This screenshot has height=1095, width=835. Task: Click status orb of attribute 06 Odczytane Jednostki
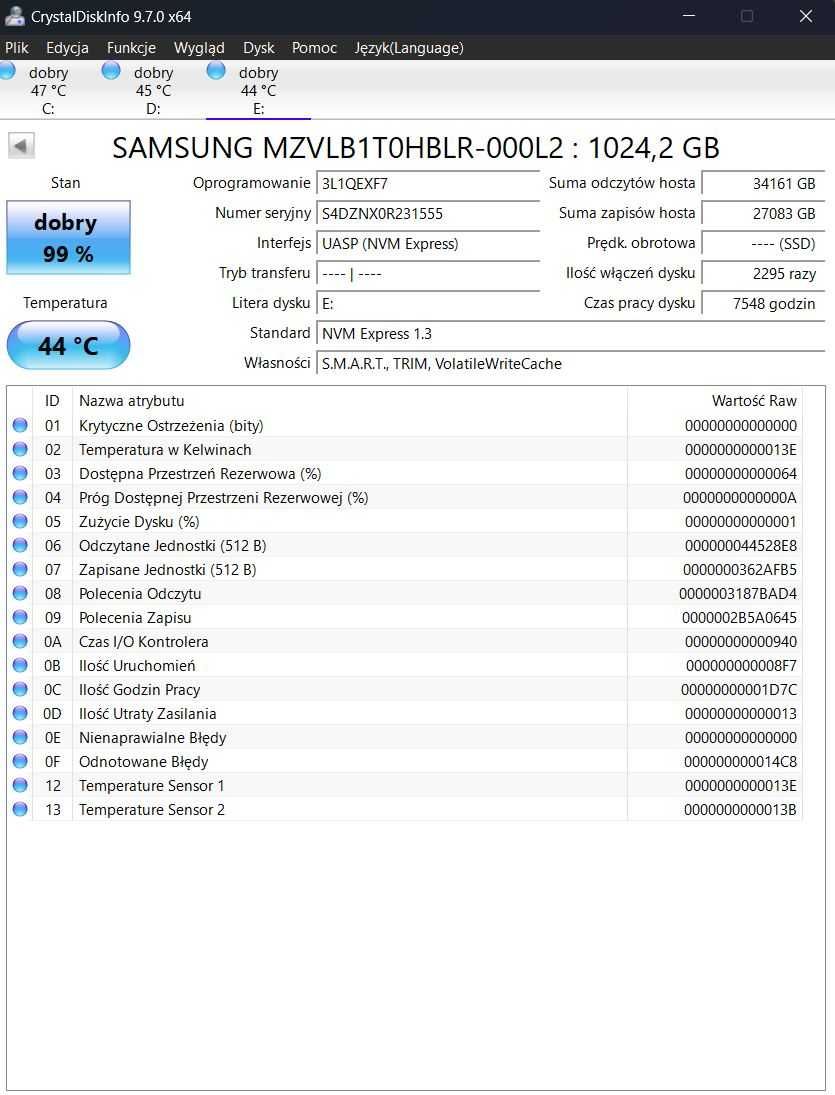[x=20, y=545]
